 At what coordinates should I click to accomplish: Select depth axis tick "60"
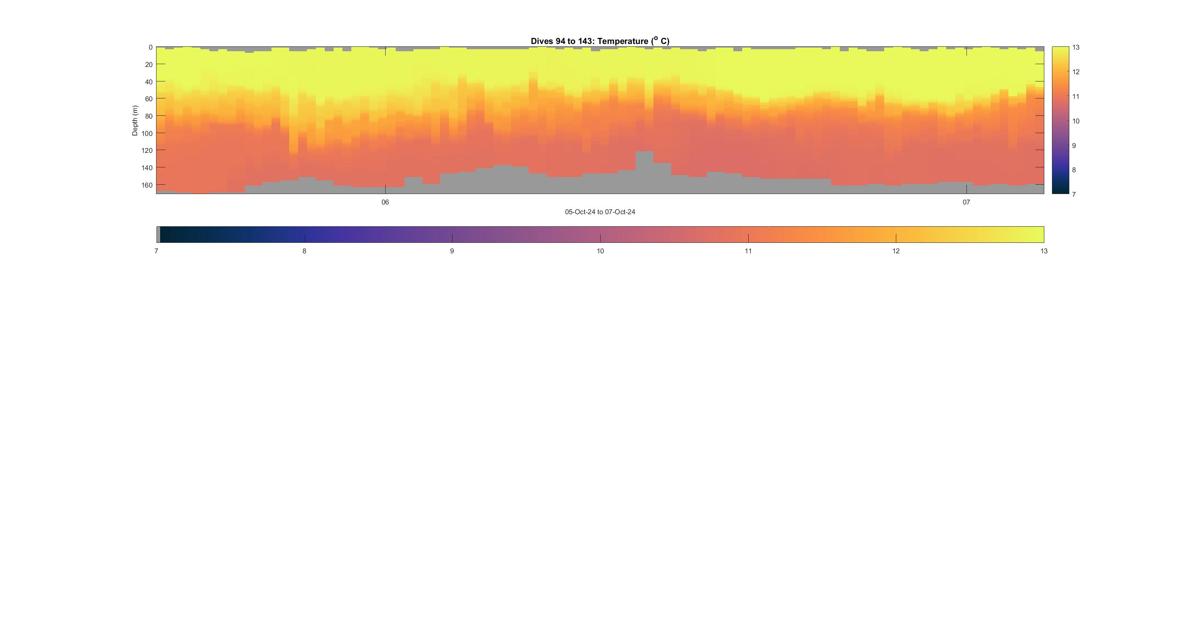148,99
